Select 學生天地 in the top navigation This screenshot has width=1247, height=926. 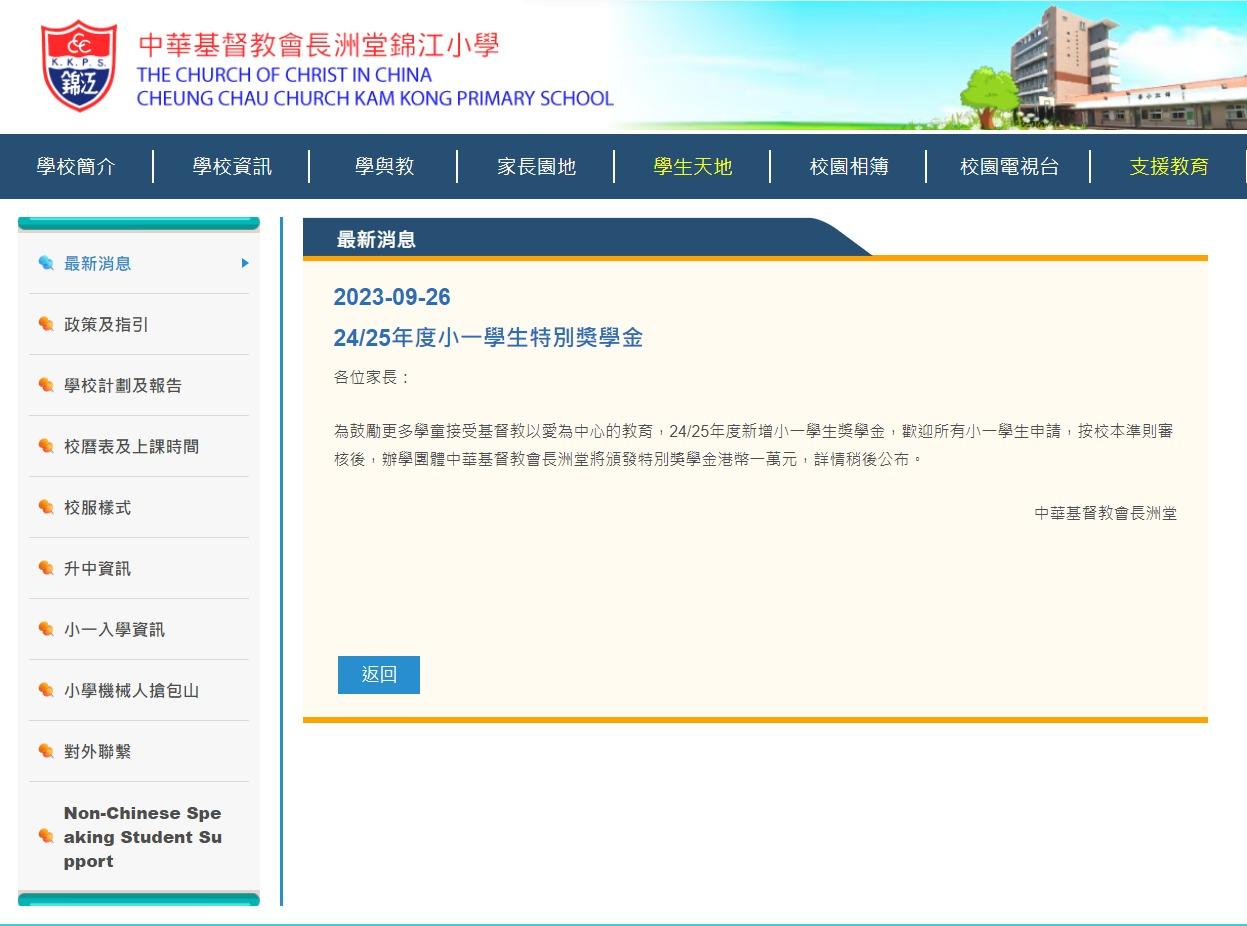tap(692, 167)
